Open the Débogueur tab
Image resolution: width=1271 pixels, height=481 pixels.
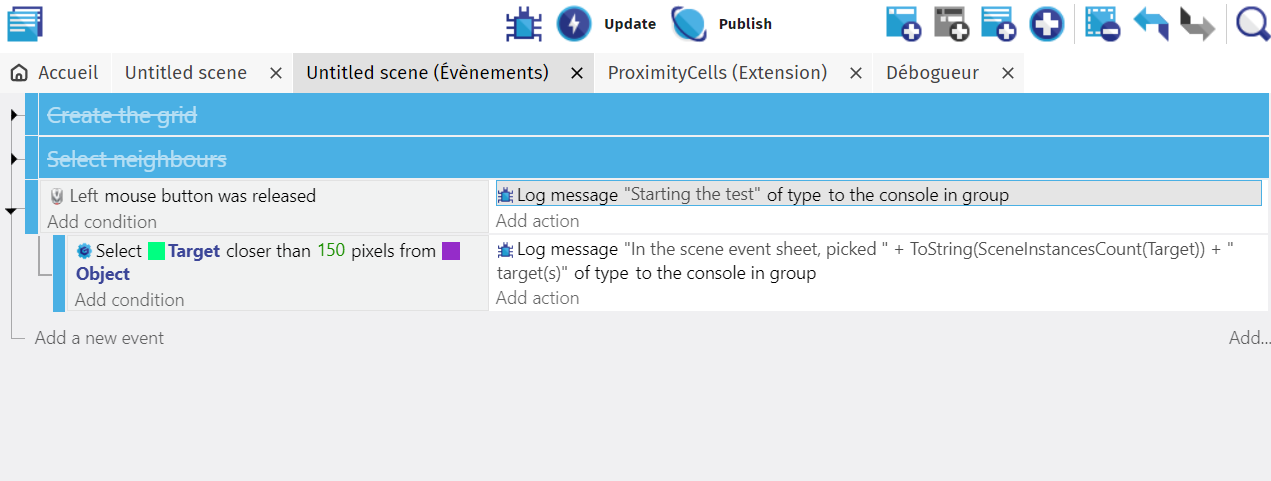[x=932, y=73]
